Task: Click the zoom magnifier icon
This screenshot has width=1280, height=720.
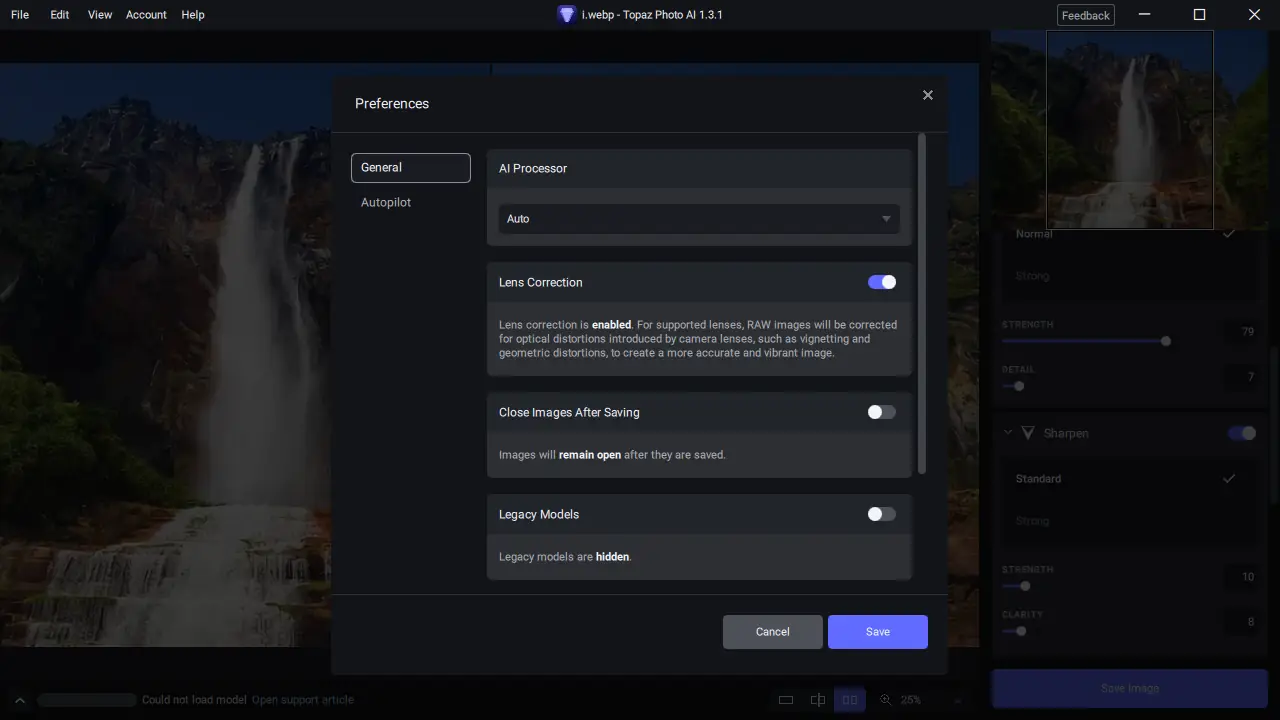Action: pyautogui.click(x=885, y=700)
